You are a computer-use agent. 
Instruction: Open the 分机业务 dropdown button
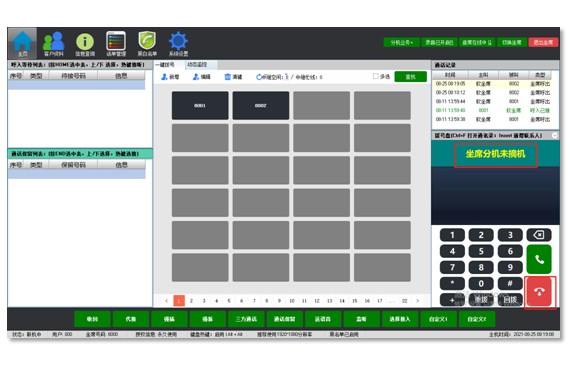click(x=402, y=43)
